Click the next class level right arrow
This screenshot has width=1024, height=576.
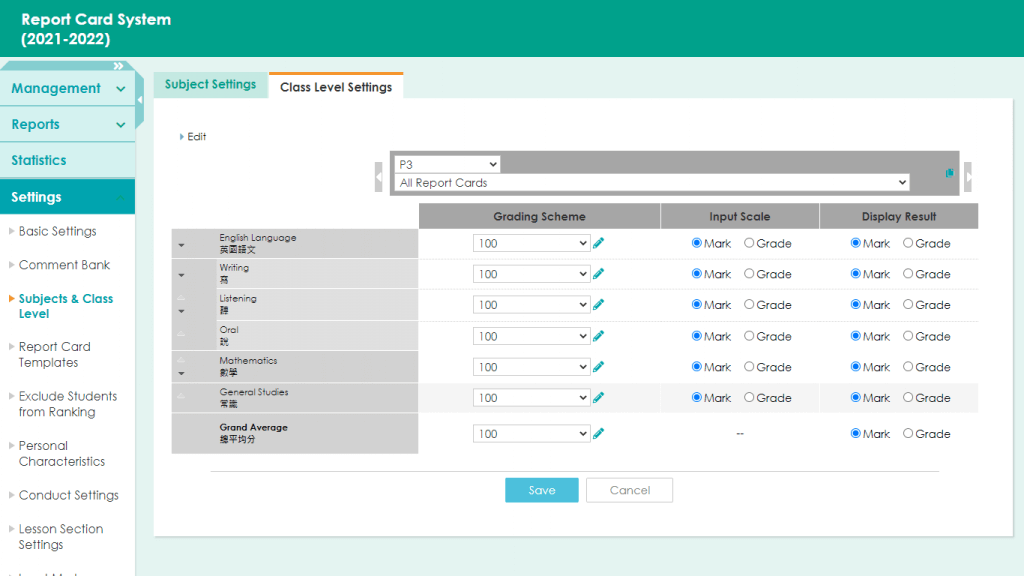[967, 177]
